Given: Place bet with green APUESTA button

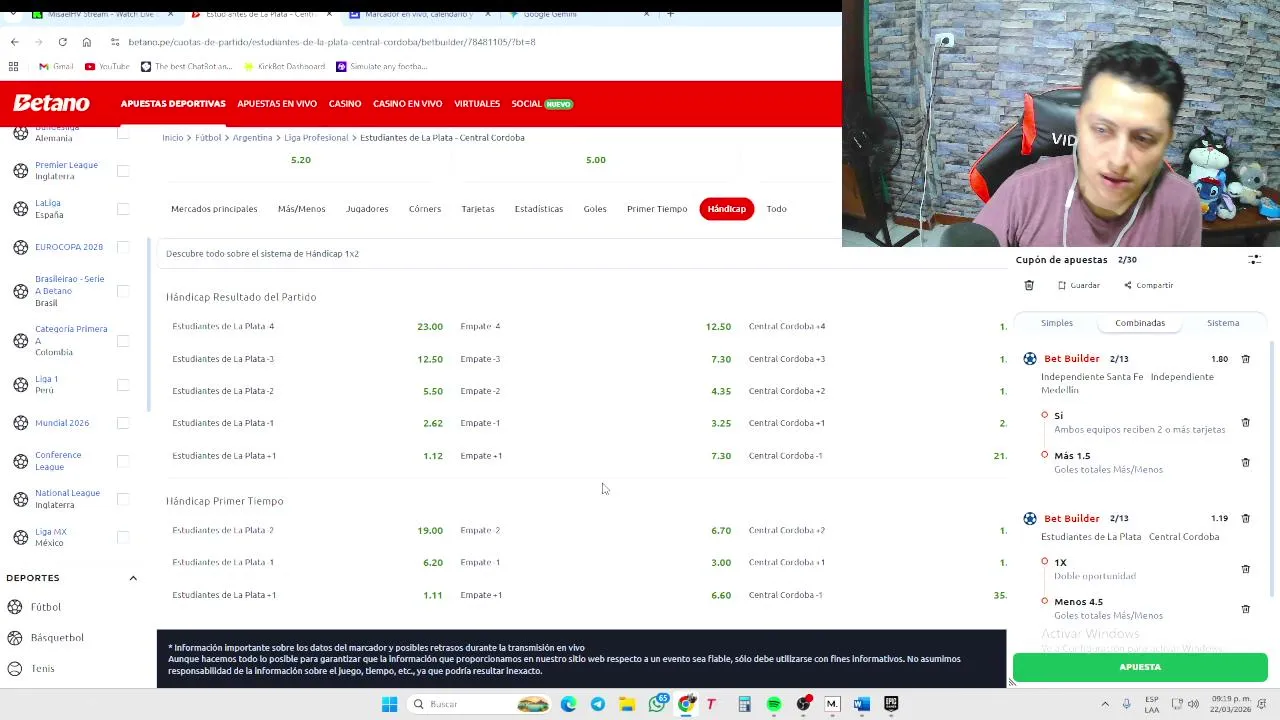Looking at the screenshot, I should click(1140, 667).
